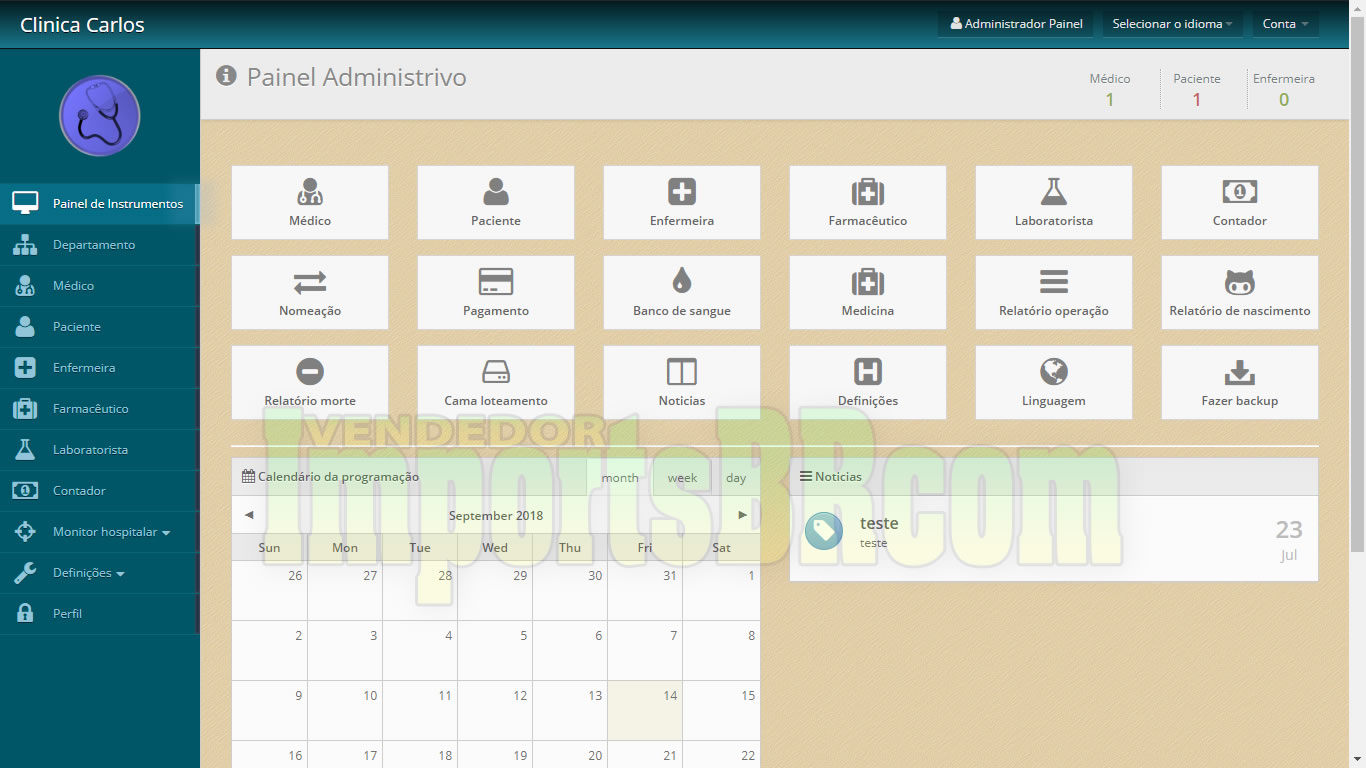The width and height of the screenshot is (1366, 768).
Task: Click the Médico counter in header
Action: (1110, 89)
